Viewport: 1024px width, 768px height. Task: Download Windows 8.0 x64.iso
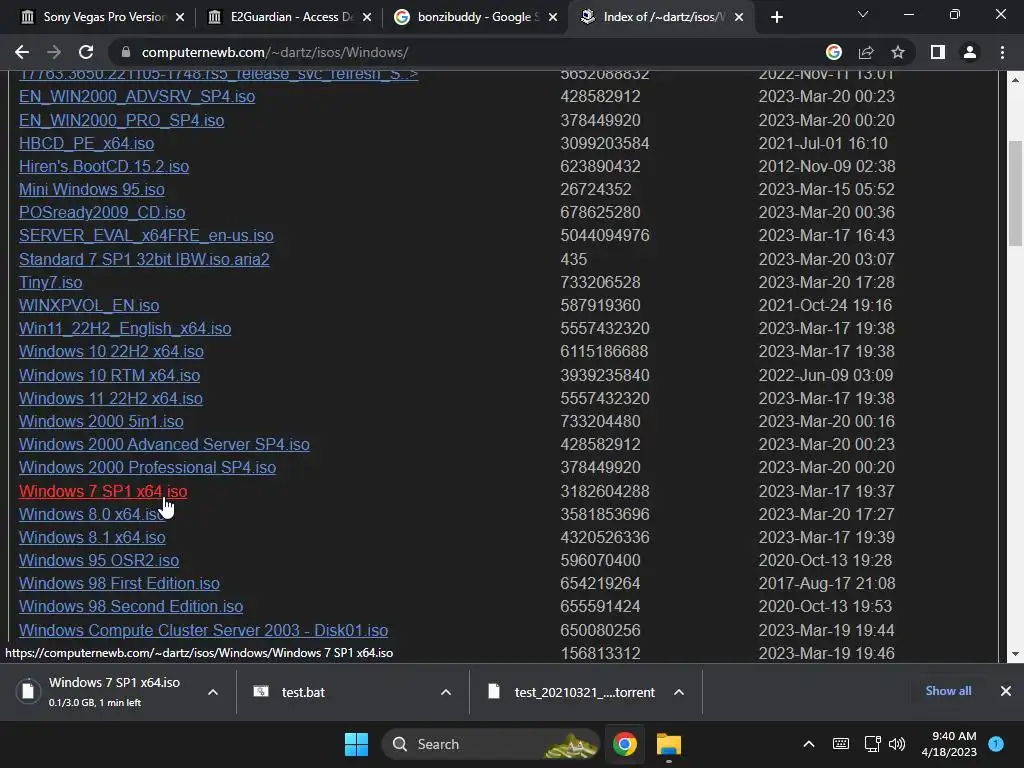(x=91, y=514)
